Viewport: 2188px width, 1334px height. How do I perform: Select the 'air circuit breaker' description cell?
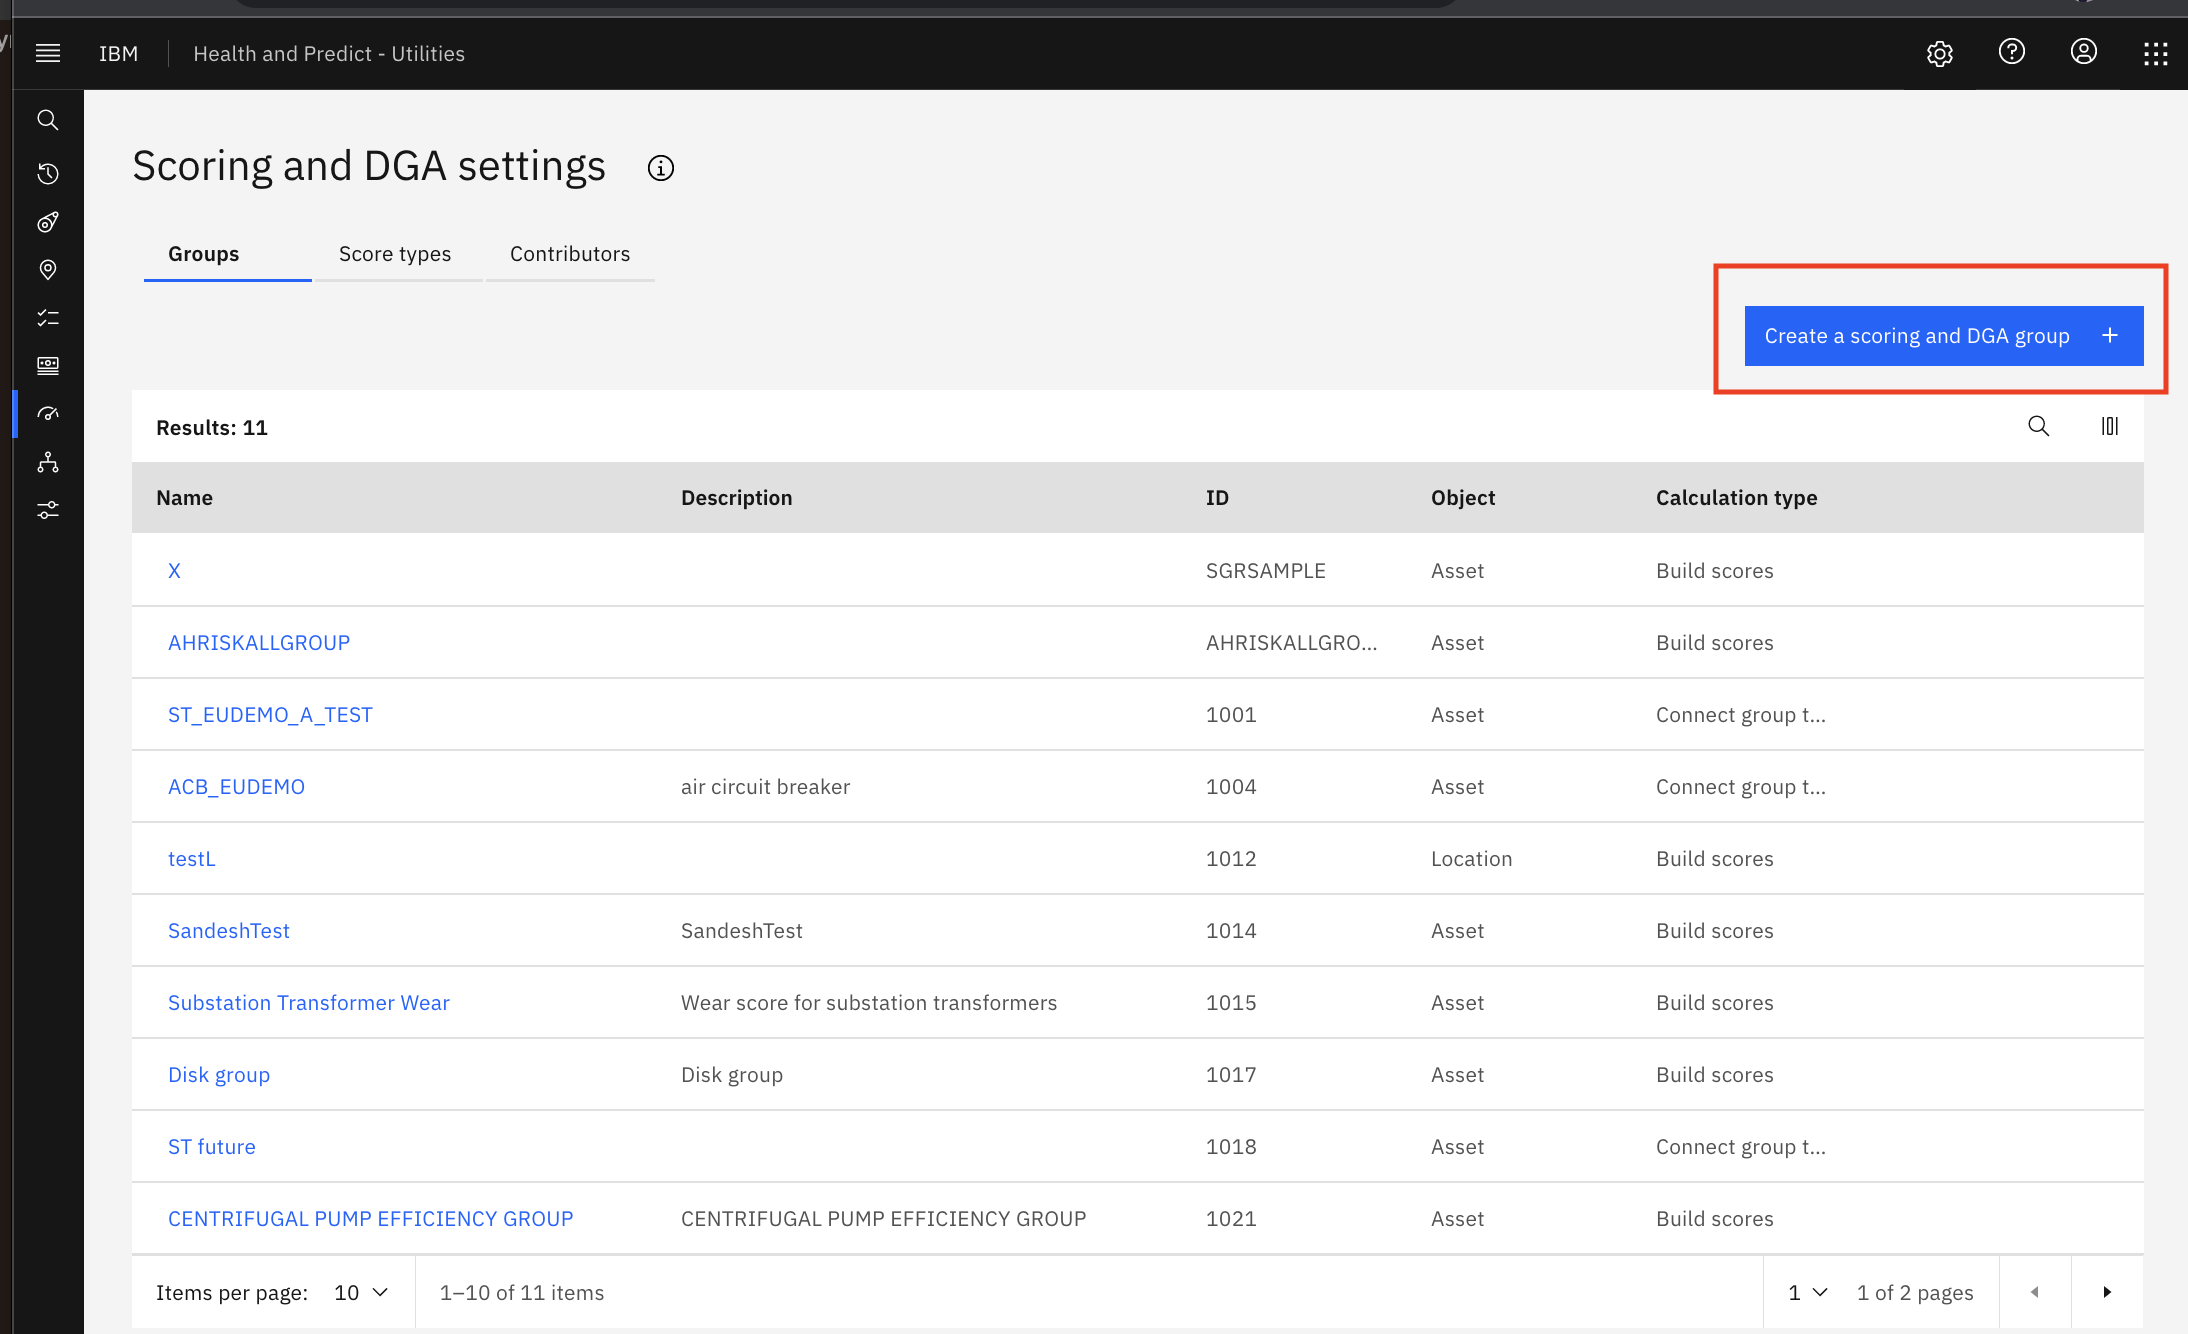766,787
